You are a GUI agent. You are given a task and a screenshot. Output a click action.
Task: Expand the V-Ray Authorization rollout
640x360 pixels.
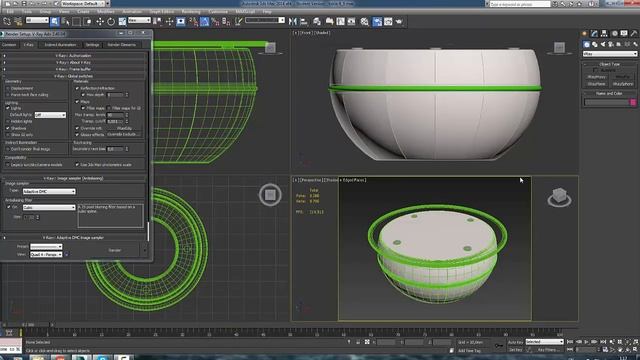(x=73, y=56)
